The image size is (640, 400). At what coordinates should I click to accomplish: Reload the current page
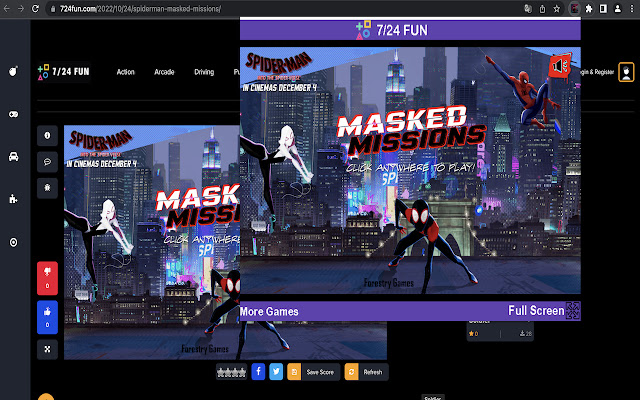pos(36,9)
